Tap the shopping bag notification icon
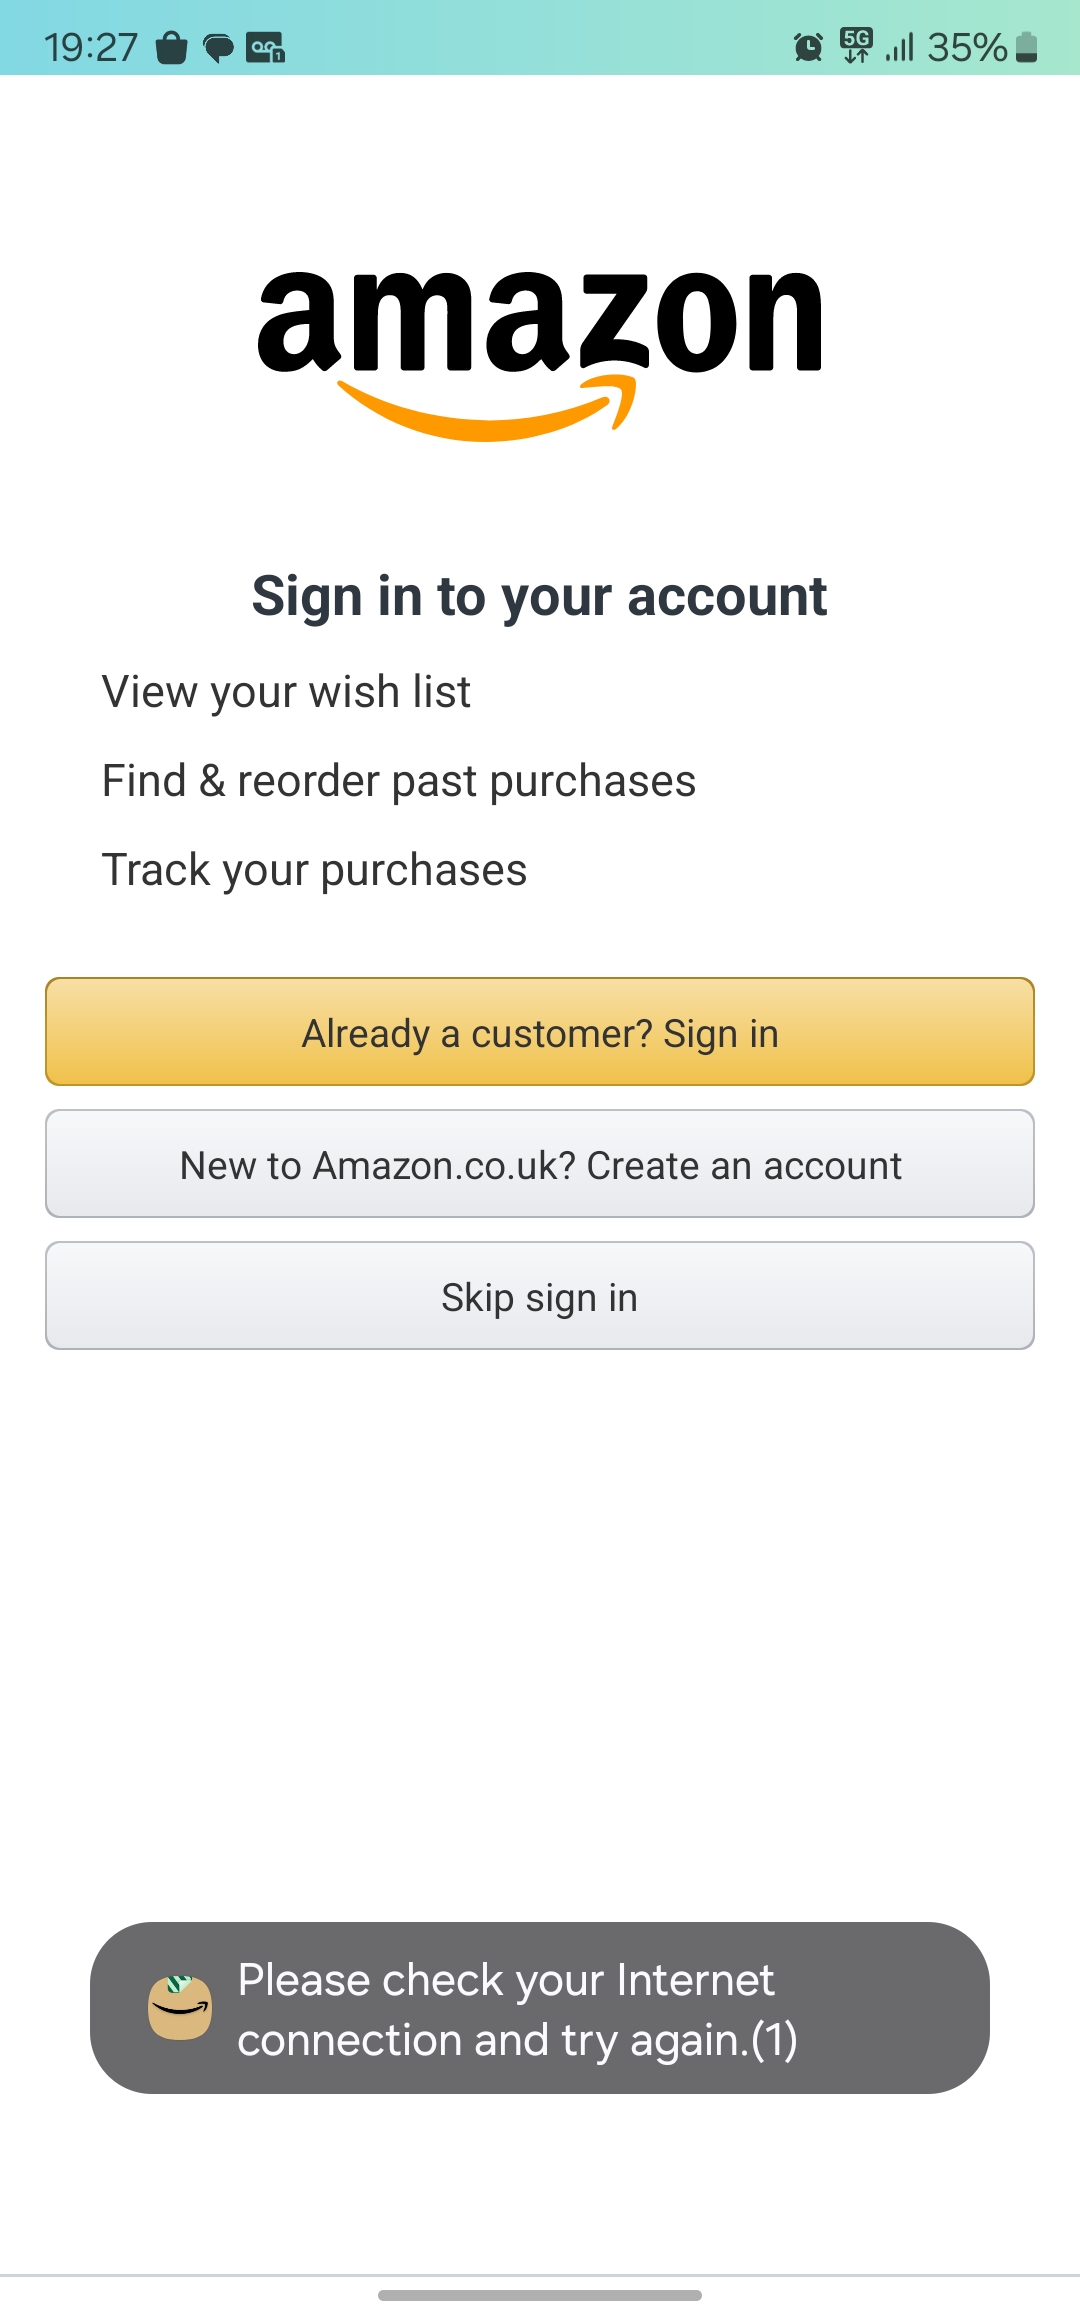1080x2316 pixels. click(x=172, y=47)
